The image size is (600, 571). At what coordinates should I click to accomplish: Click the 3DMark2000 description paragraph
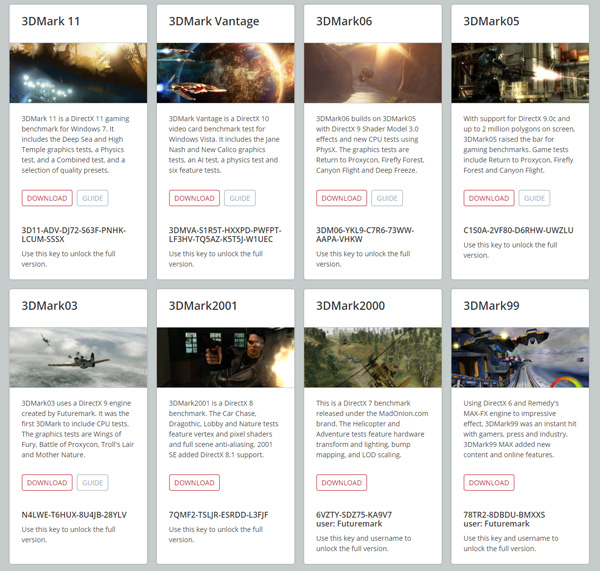[372, 429]
